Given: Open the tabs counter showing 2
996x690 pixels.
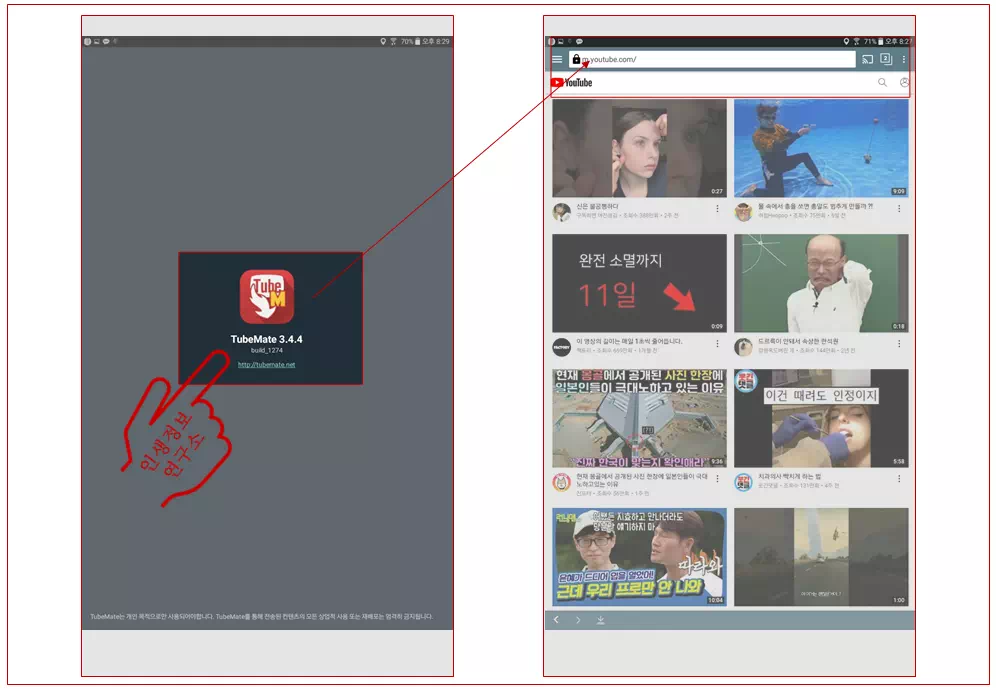Looking at the screenshot, I should click(886, 59).
